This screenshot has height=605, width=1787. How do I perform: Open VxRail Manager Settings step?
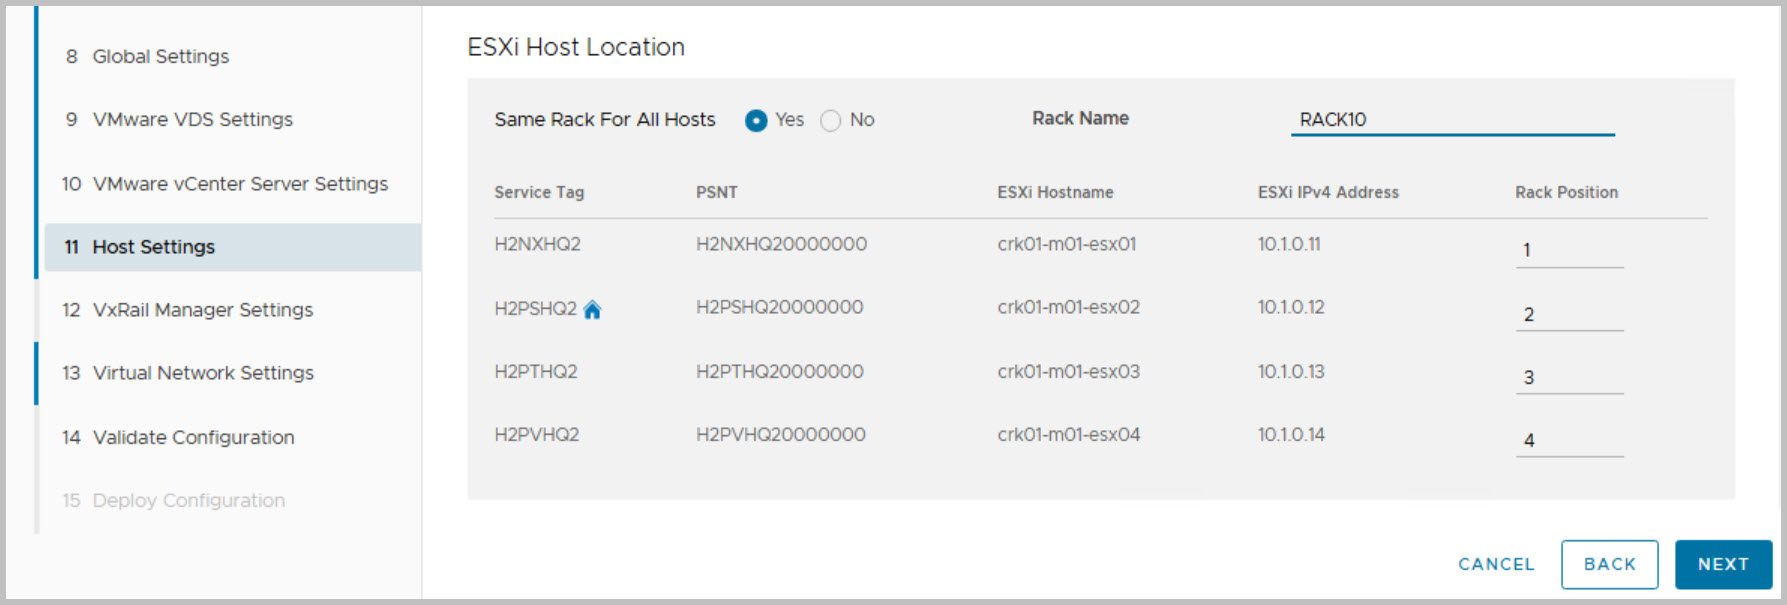[x=202, y=310]
